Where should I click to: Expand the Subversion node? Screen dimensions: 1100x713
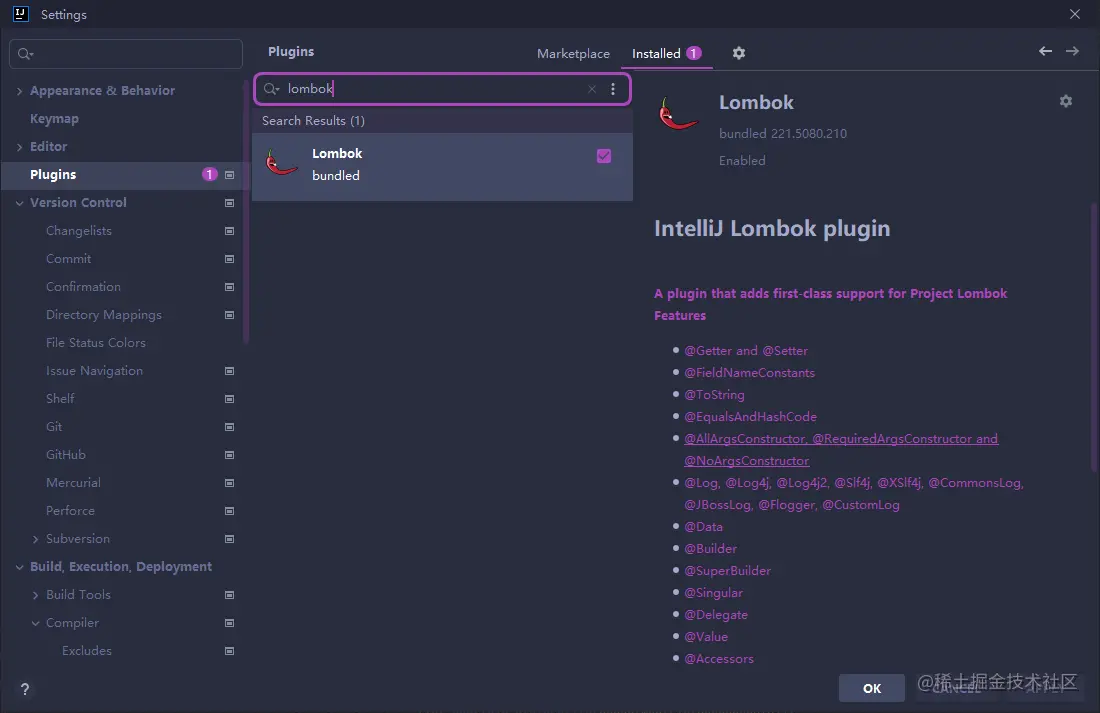35,539
